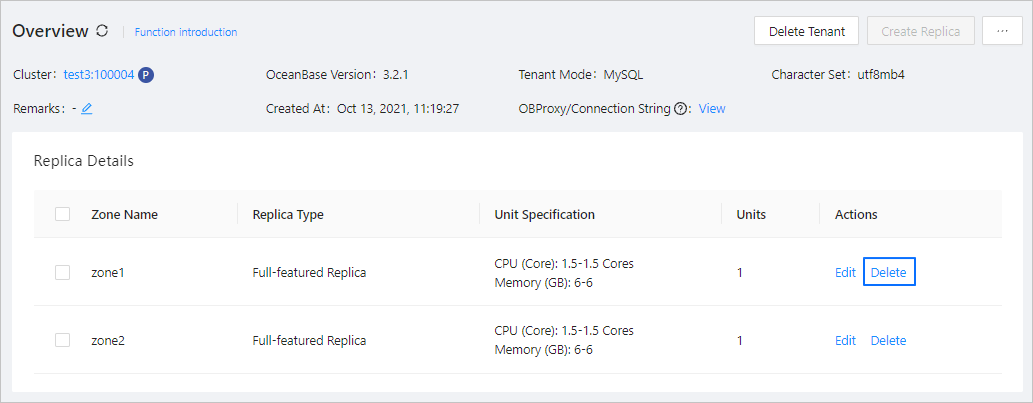1033x403 pixels.
Task: Click the Replica Type column header
Action: pyautogui.click(x=288, y=214)
